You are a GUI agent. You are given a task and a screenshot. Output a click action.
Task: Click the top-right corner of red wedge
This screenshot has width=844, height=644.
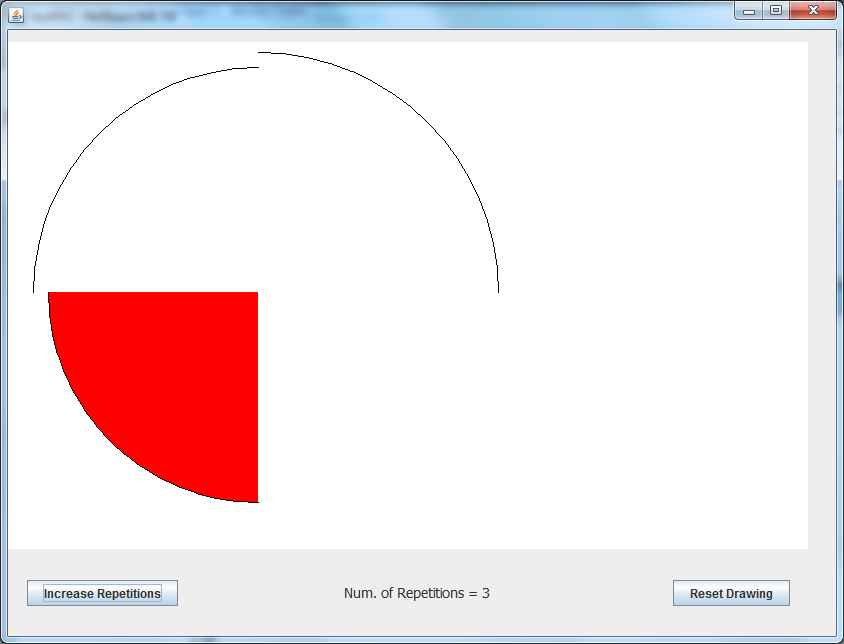click(256, 294)
